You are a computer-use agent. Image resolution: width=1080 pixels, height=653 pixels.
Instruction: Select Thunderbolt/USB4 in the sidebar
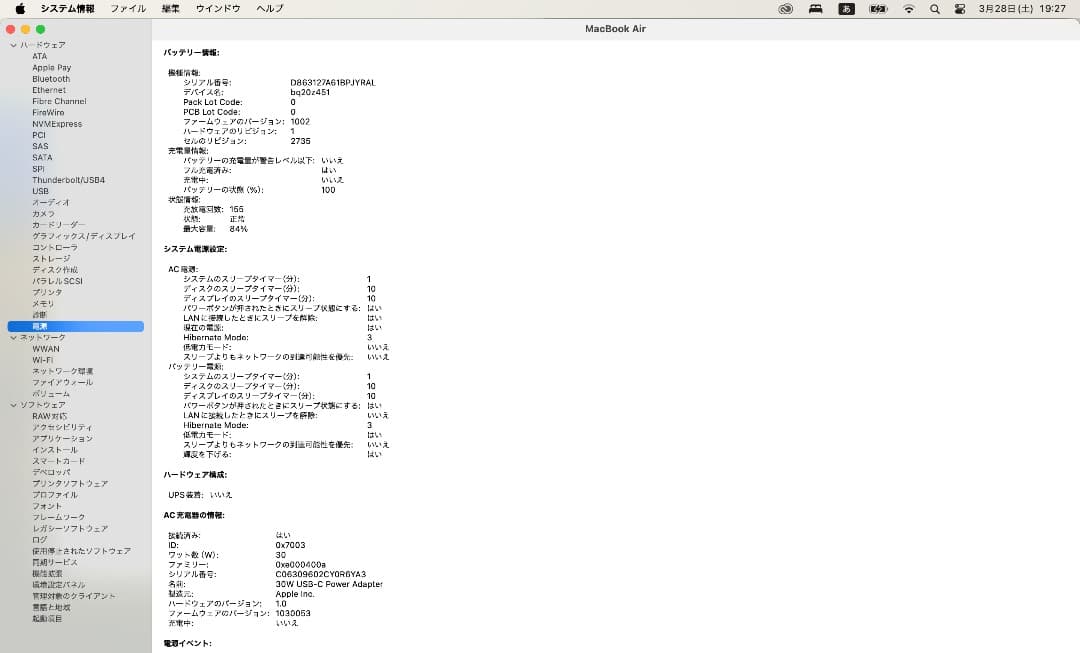[x=68, y=180]
